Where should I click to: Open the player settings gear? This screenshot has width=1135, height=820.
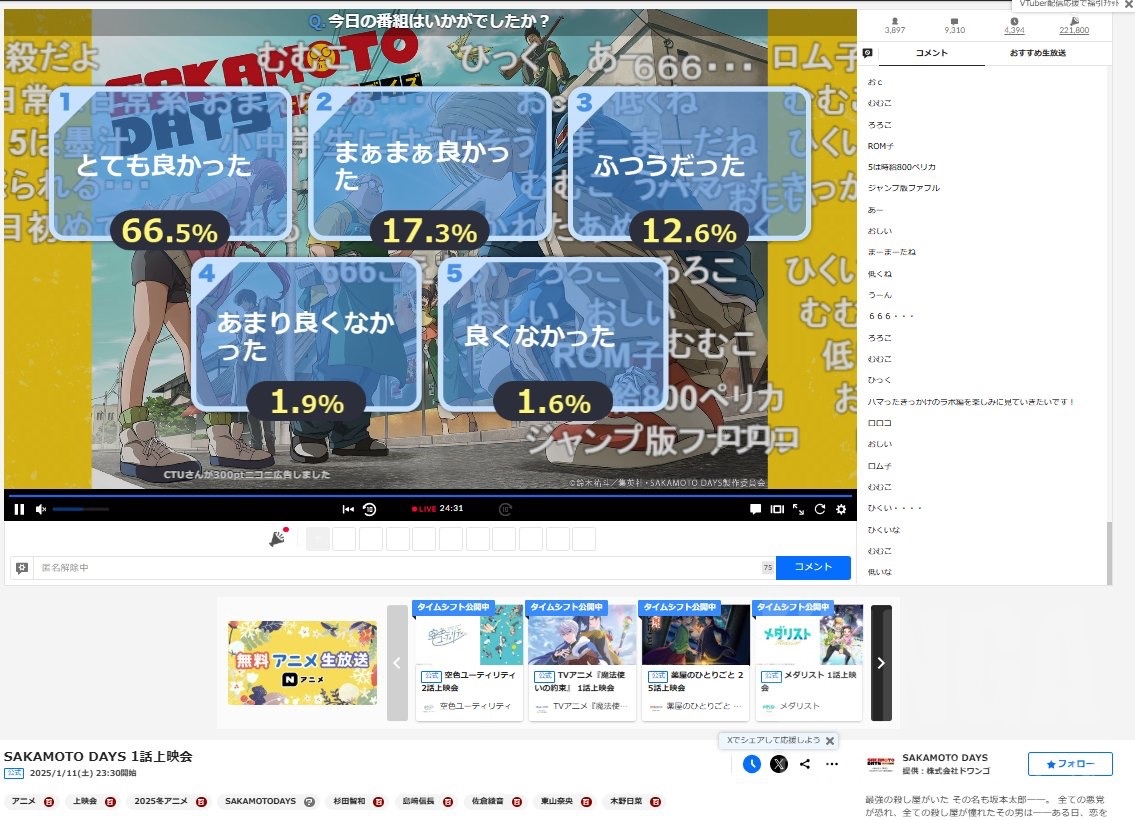point(840,509)
